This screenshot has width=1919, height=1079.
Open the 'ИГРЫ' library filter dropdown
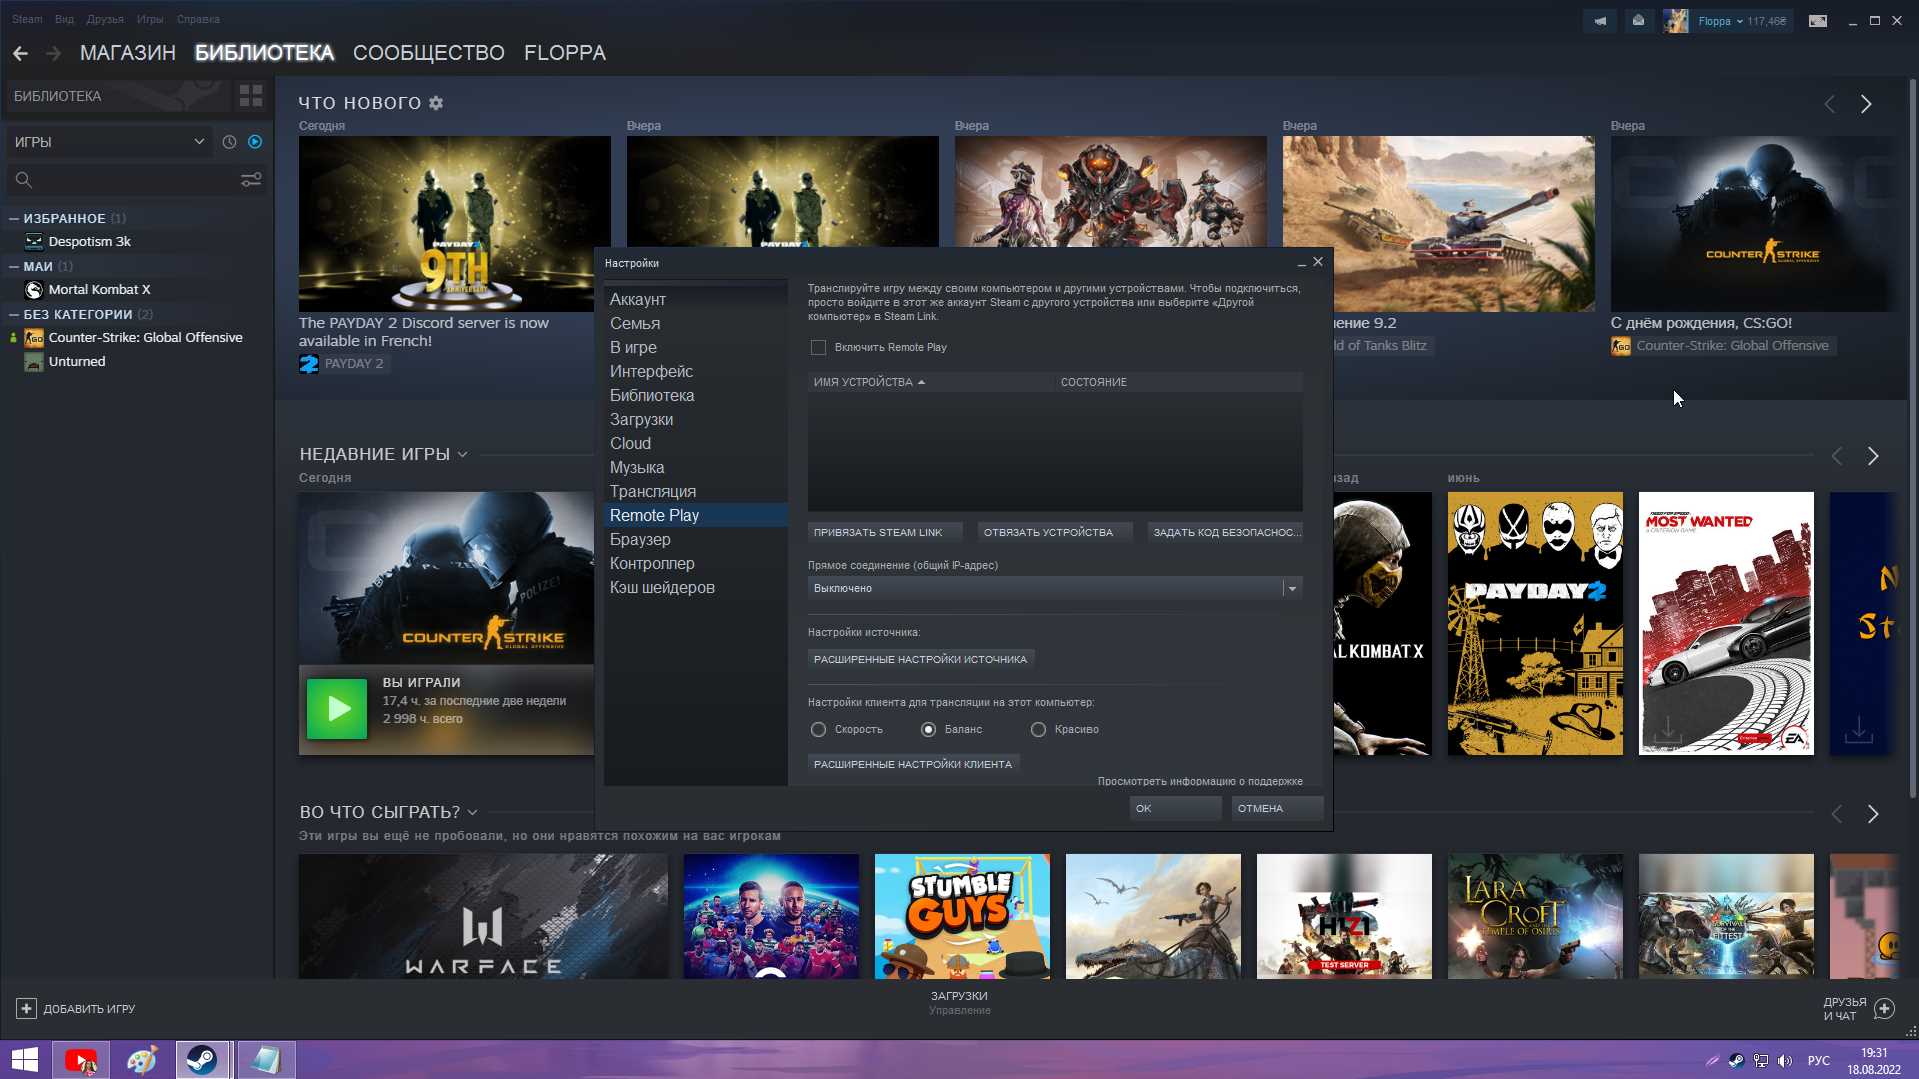tap(109, 142)
